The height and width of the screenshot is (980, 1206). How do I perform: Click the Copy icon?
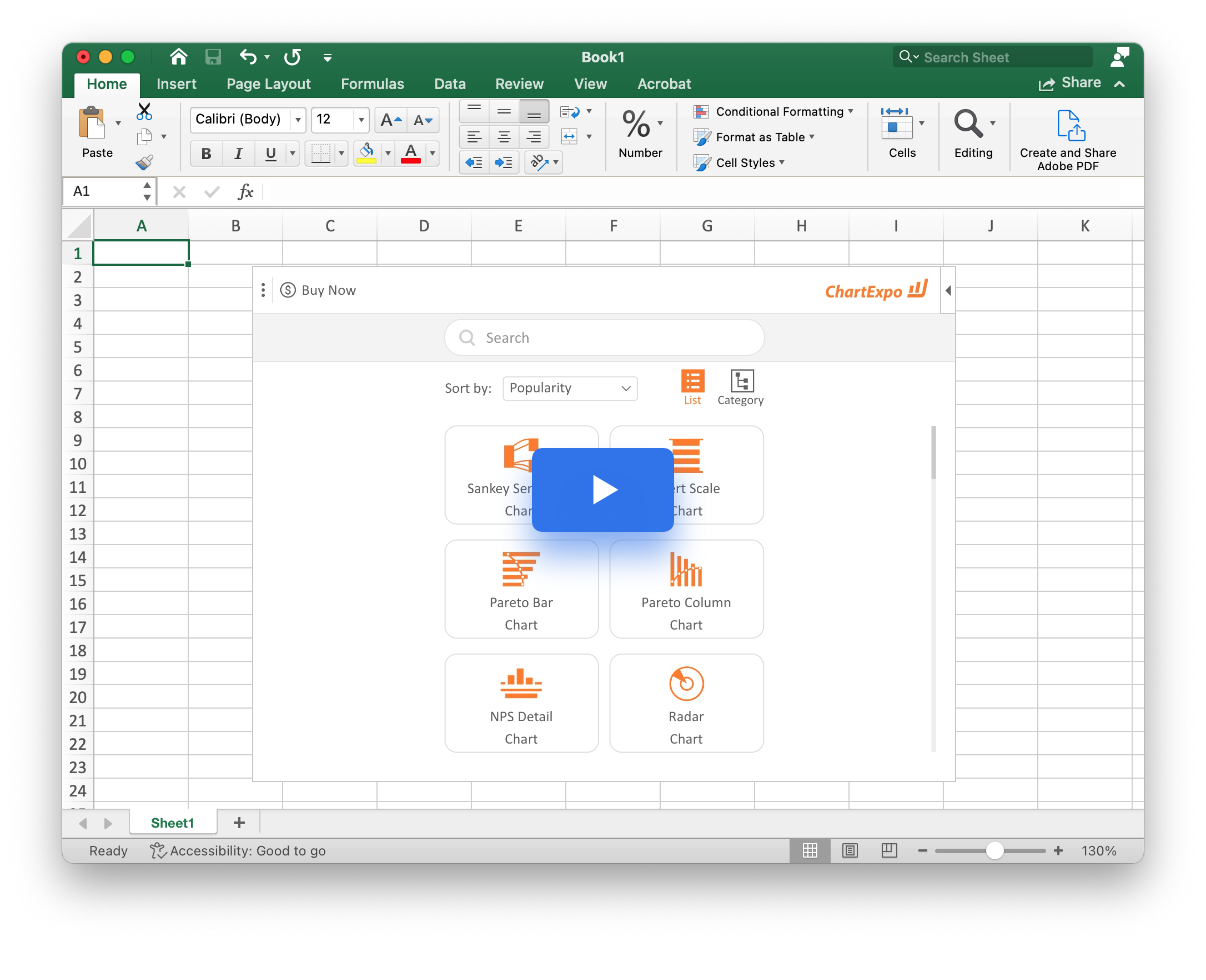144,137
